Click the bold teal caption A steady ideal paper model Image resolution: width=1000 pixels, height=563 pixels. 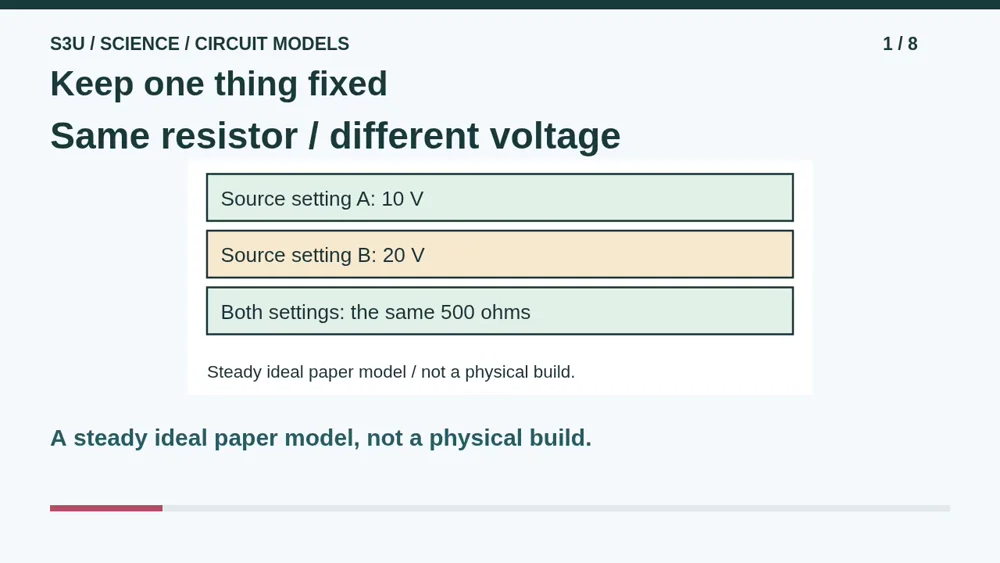point(321,438)
